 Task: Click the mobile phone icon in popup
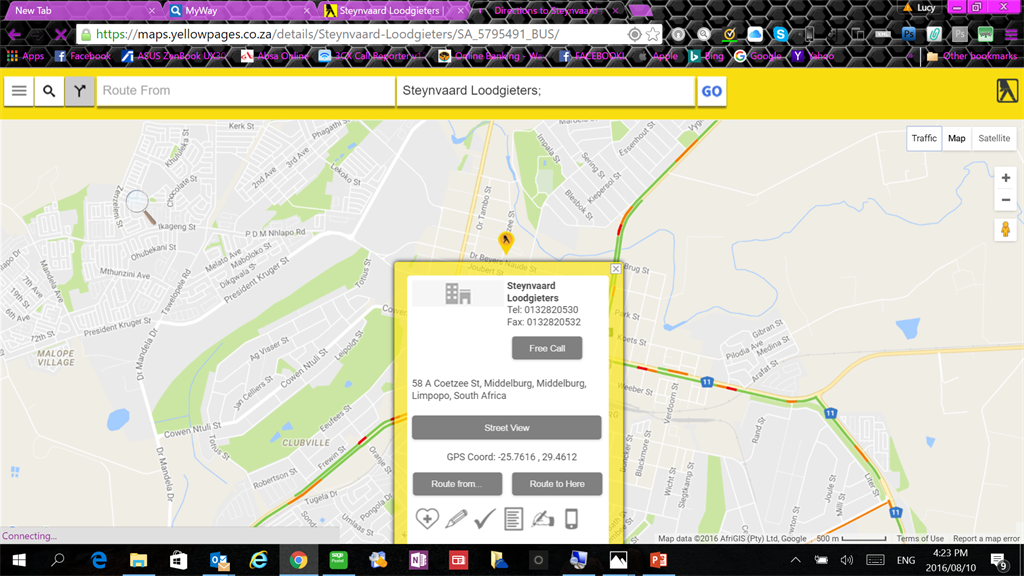tap(571, 519)
